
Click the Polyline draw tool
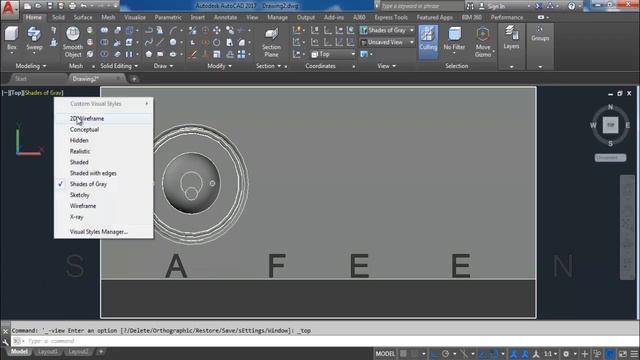coord(149,30)
